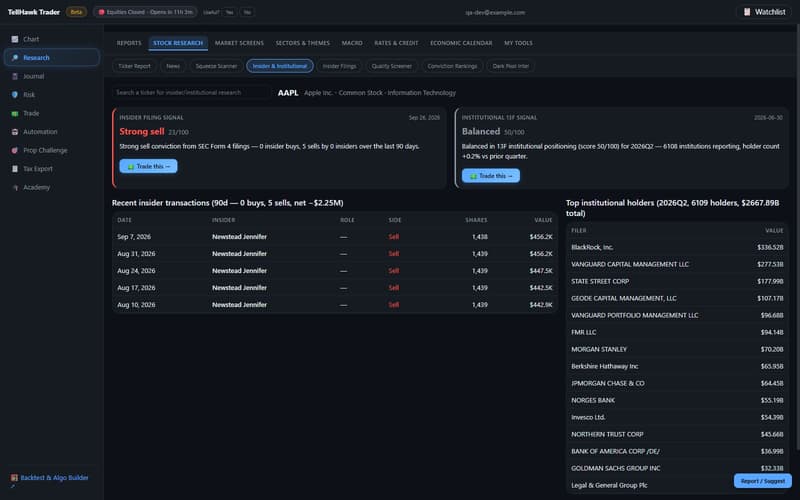Viewport: 800px width, 500px height.
Task: Open Economic Calendar tab
Action: [x=461, y=43]
